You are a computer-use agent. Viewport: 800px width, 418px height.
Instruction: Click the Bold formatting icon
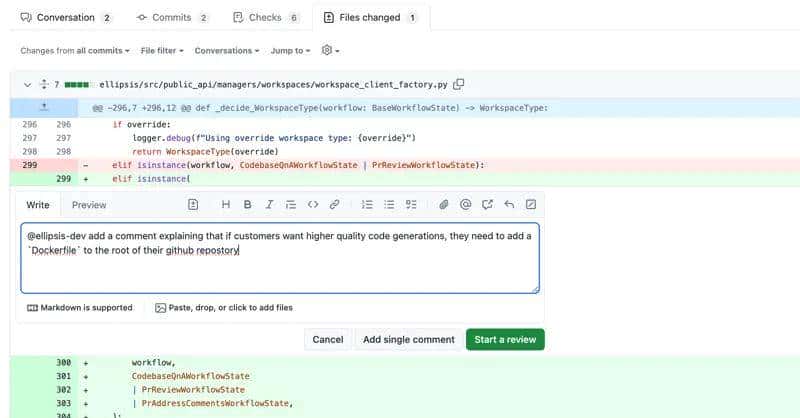(247, 205)
